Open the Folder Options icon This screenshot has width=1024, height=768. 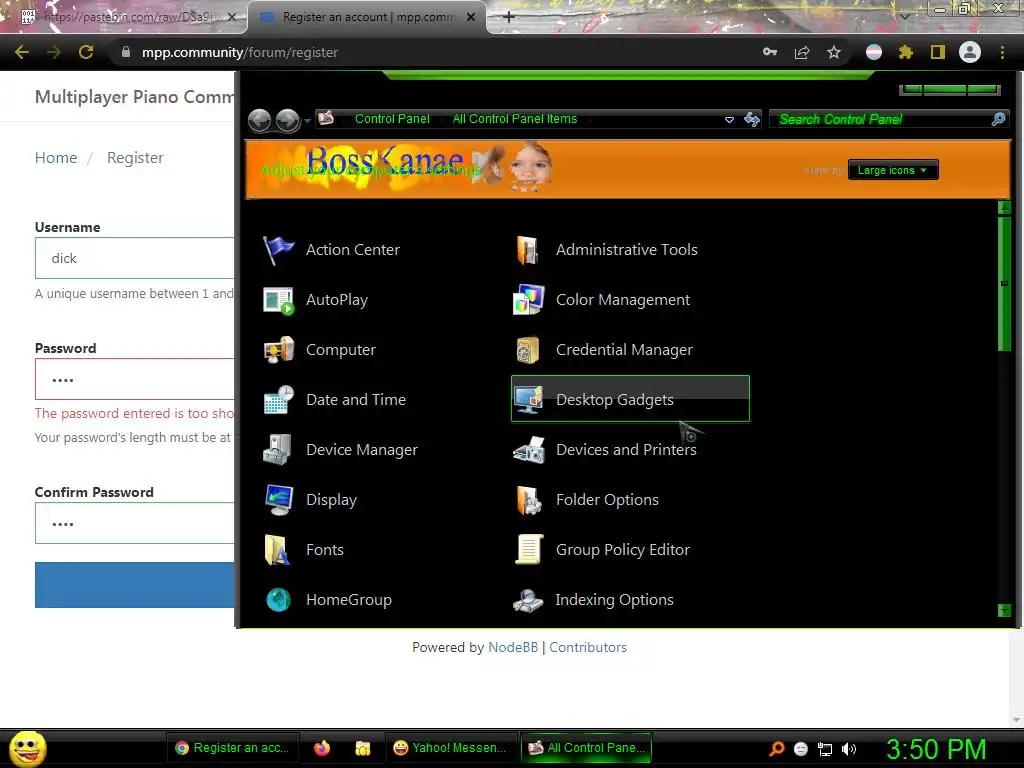[x=528, y=500]
